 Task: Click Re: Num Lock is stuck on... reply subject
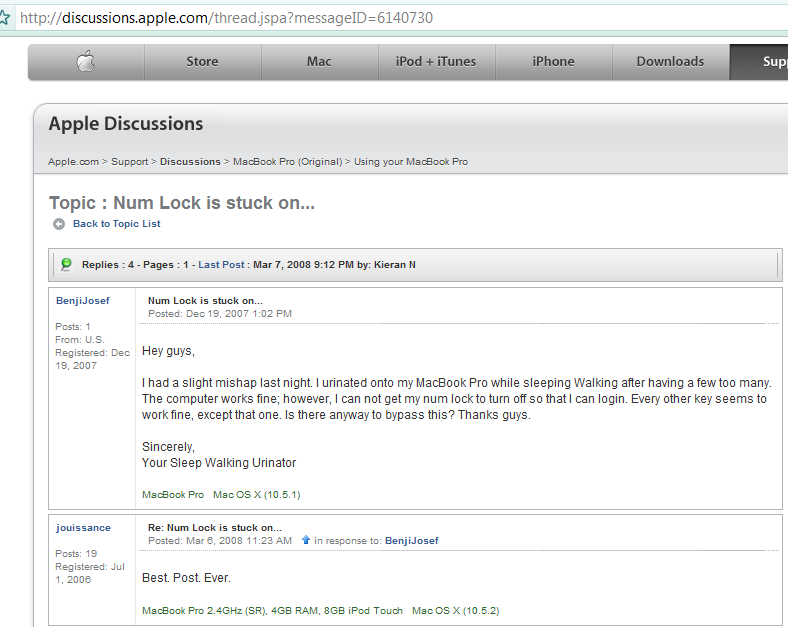pos(215,528)
